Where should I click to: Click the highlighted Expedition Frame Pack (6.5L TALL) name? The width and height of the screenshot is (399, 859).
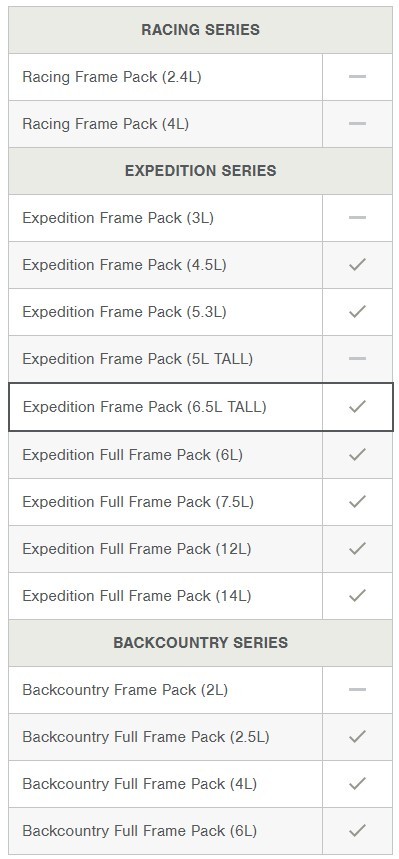pyautogui.click(x=144, y=407)
